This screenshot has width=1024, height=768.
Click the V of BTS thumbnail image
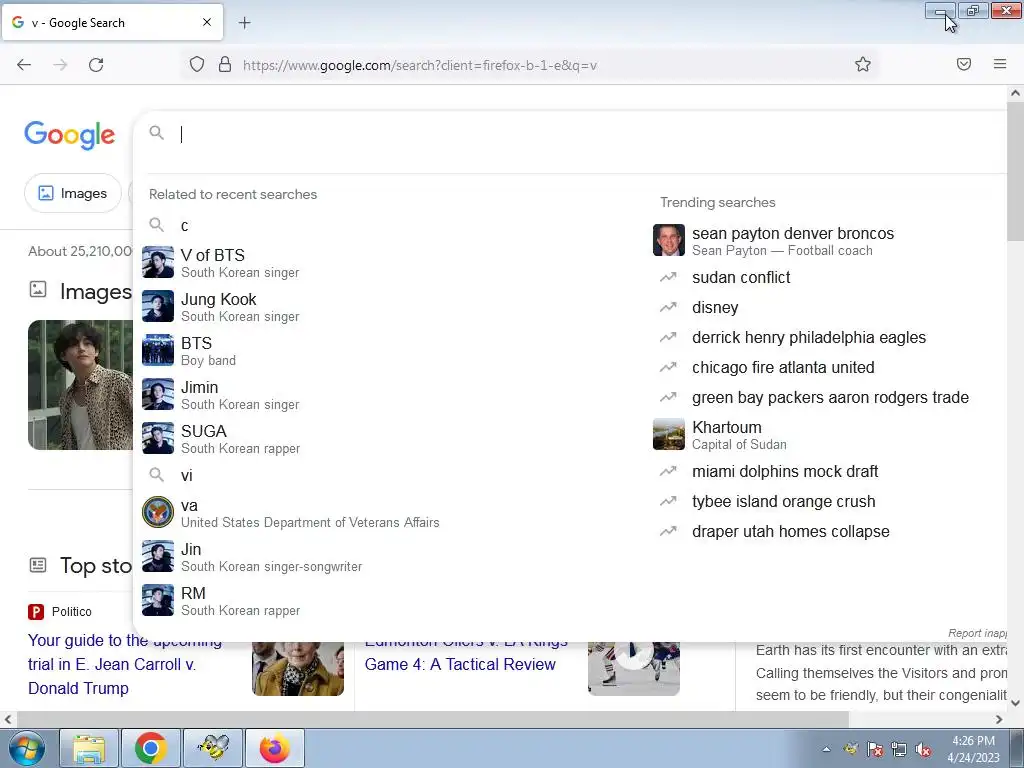[x=158, y=262]
